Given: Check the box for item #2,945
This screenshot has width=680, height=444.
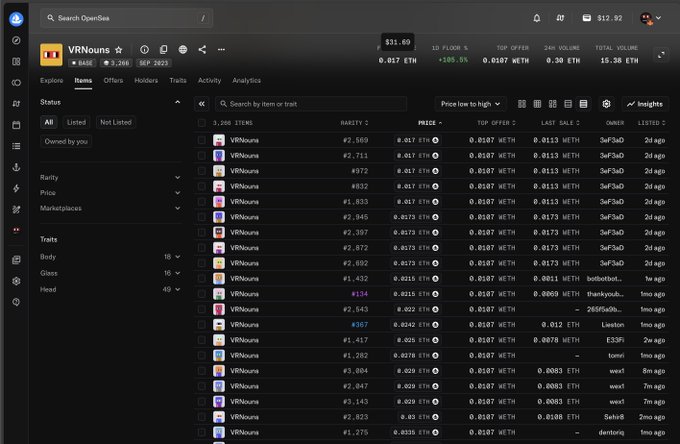Looking at the screenshot, I should coord(202,217).
